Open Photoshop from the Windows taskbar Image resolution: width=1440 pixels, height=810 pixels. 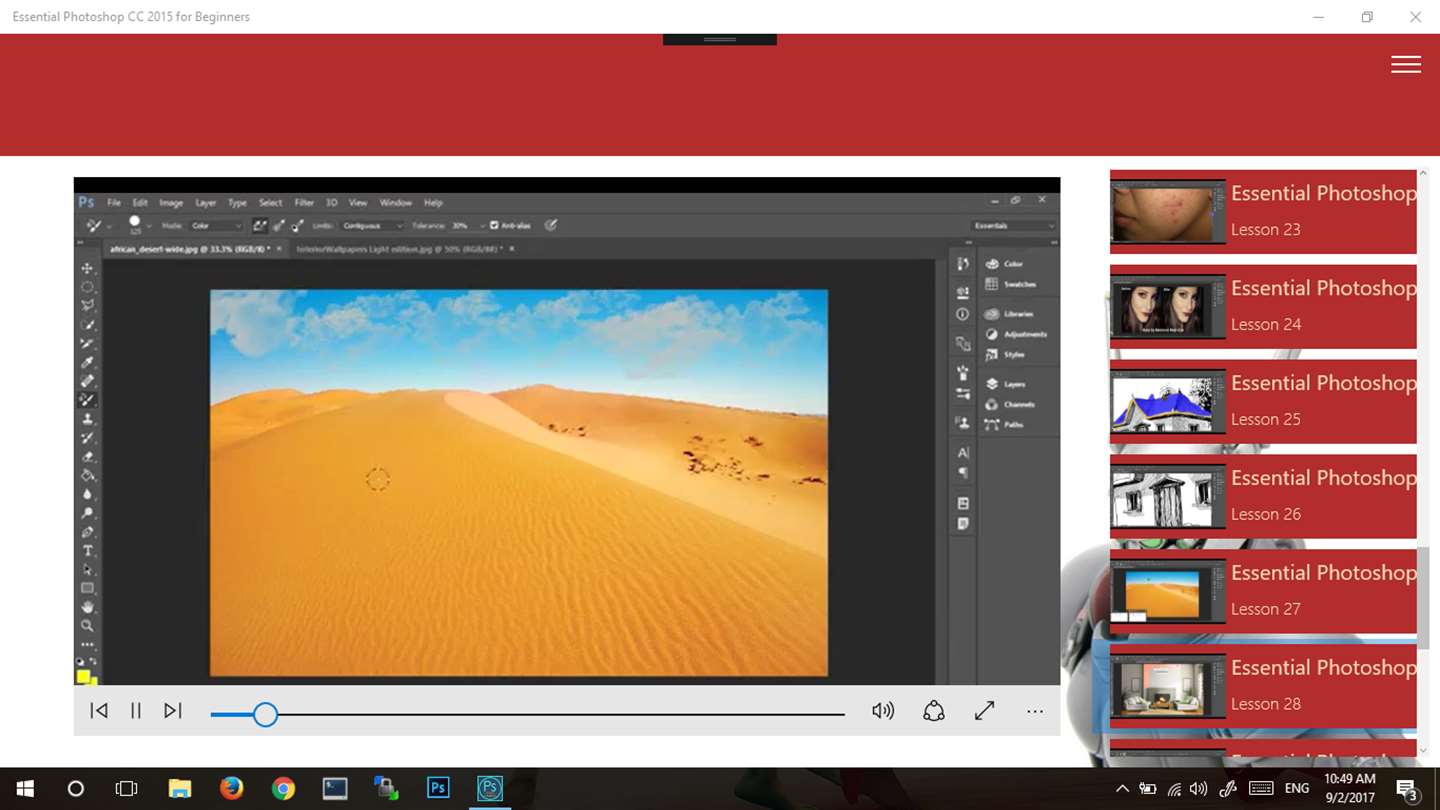pos(438,788)
